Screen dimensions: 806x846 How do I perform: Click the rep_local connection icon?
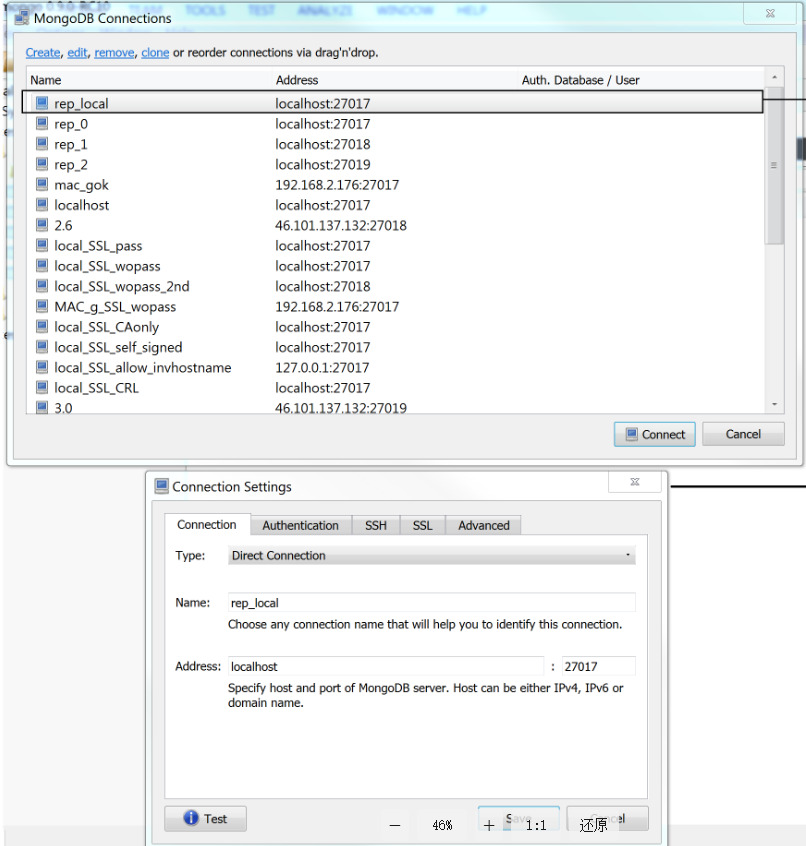click(42, 103)
